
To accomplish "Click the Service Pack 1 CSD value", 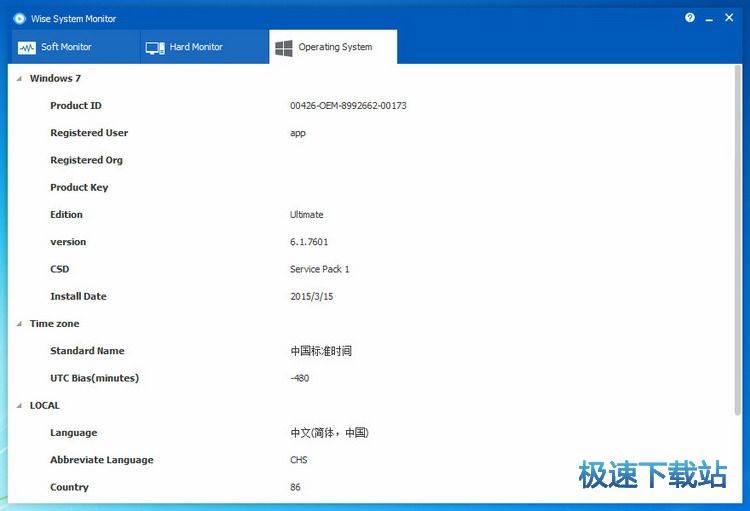I will coord(319,270).
